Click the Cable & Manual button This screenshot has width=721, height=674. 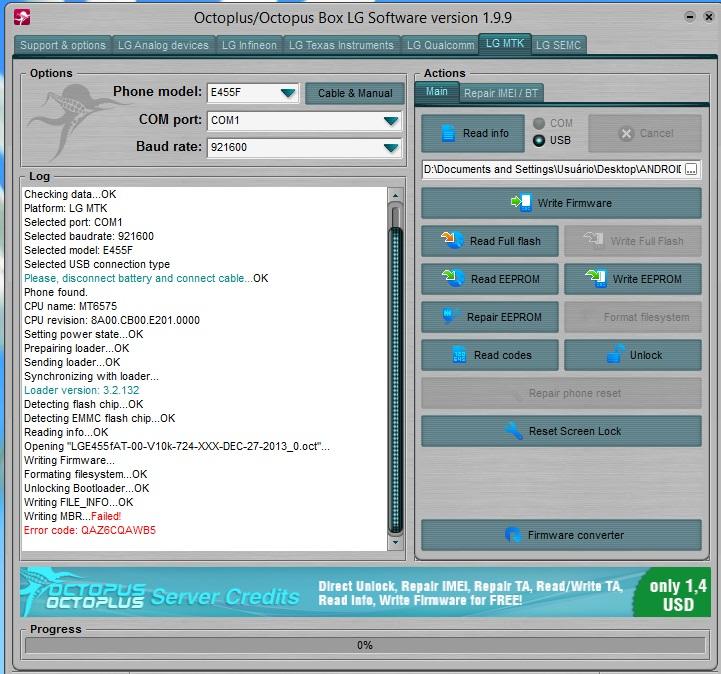click(355, 93)
